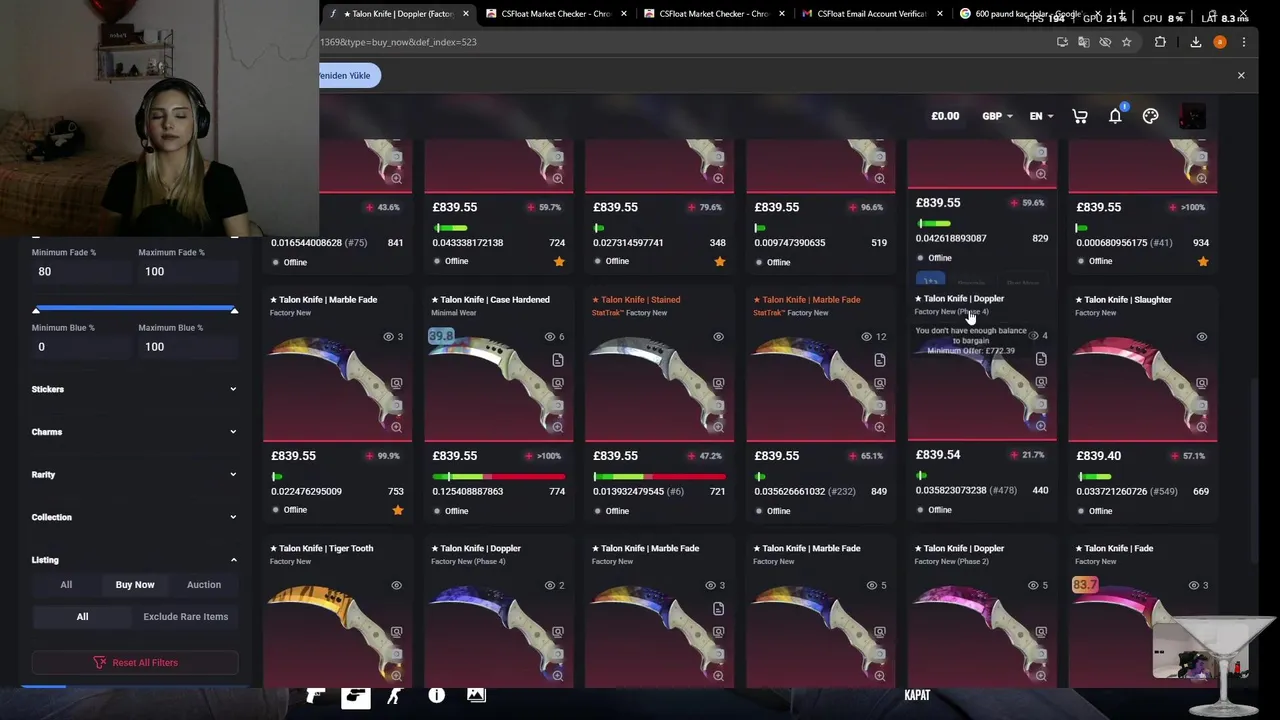Toggle watch eye on Marble Fade 0.0224 card
The height and width of the screenshot is (720, 1280).
click(388, 337)
